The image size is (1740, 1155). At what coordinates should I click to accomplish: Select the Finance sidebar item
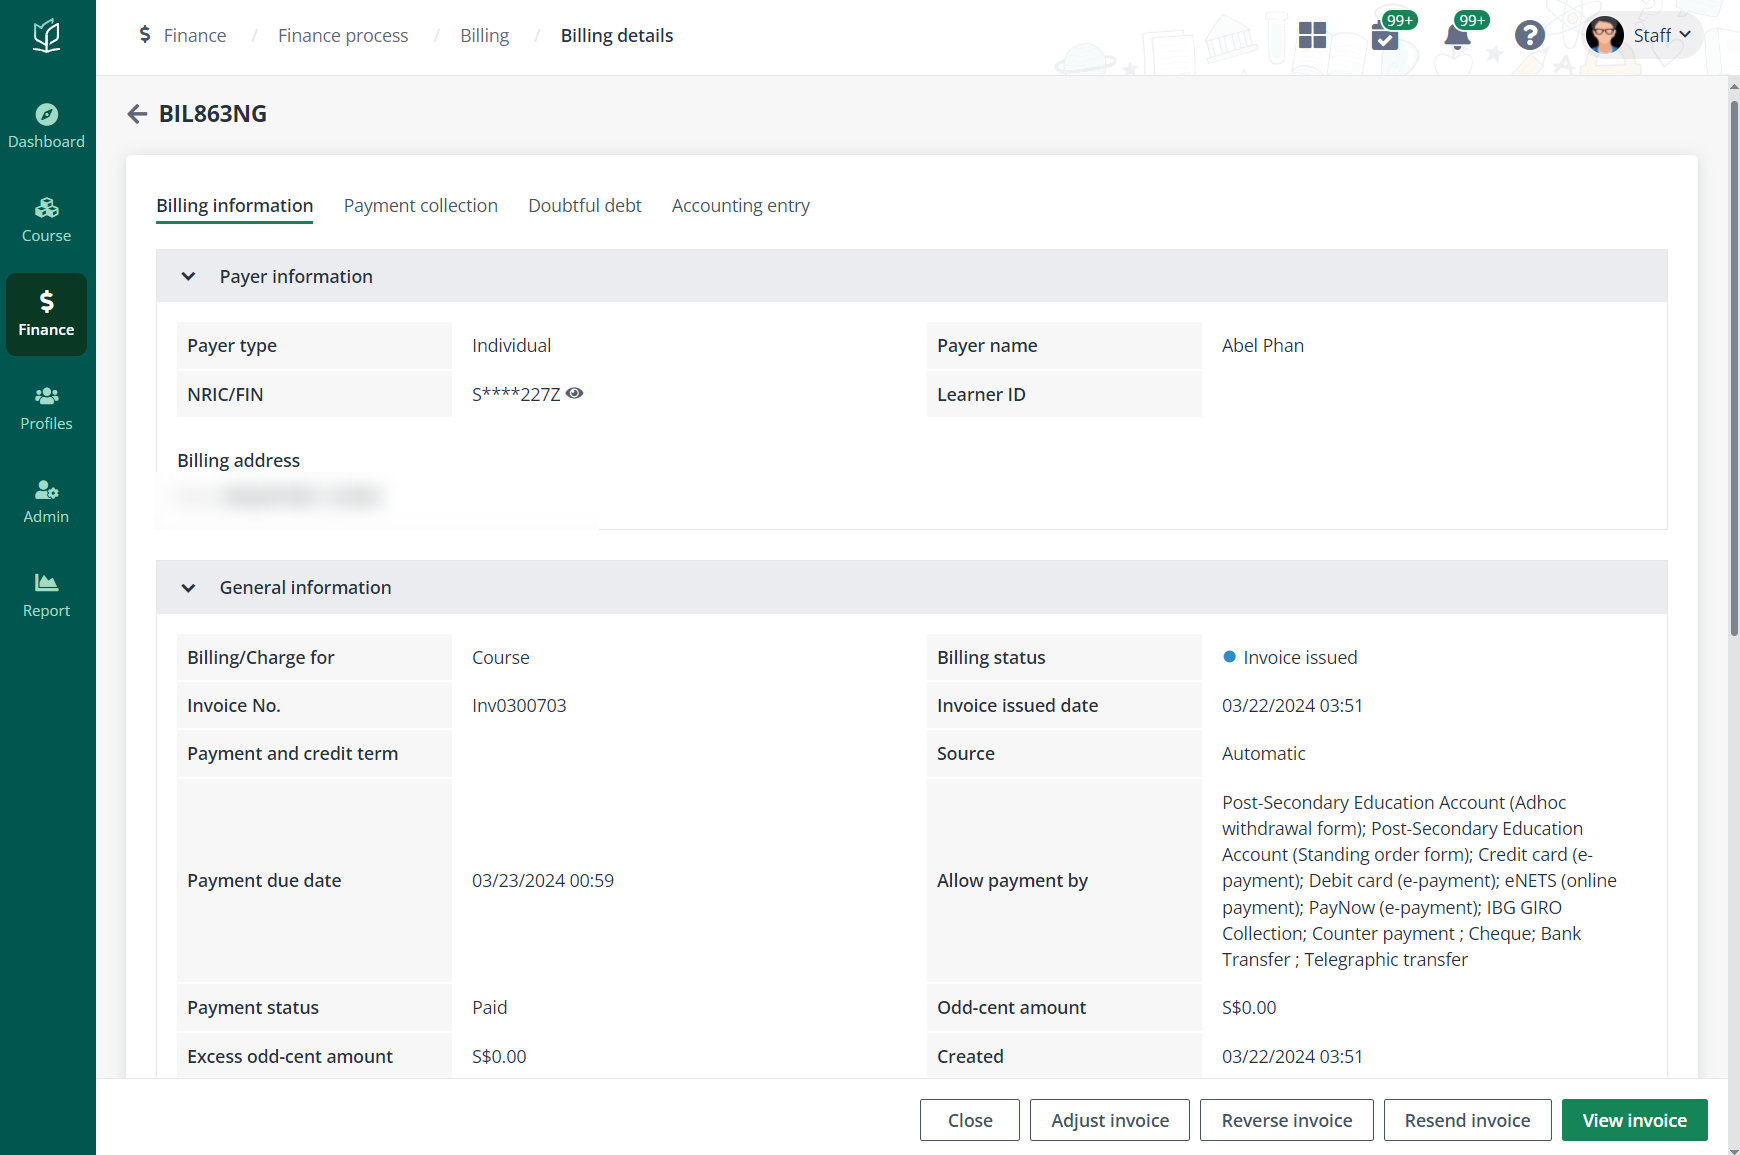tap(46, 315)
